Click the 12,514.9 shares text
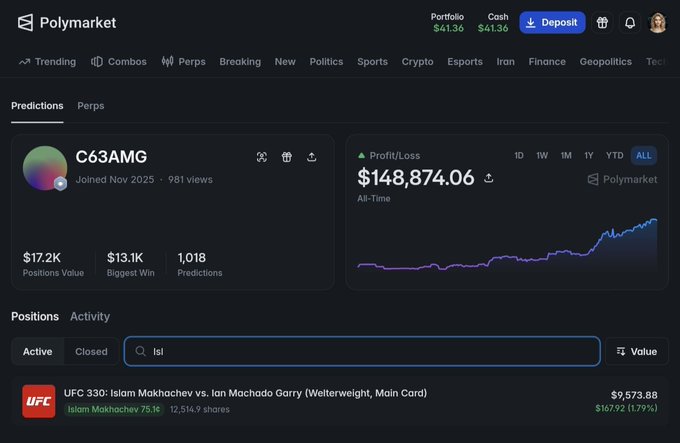680x443 pixels. tap(200, 409)
